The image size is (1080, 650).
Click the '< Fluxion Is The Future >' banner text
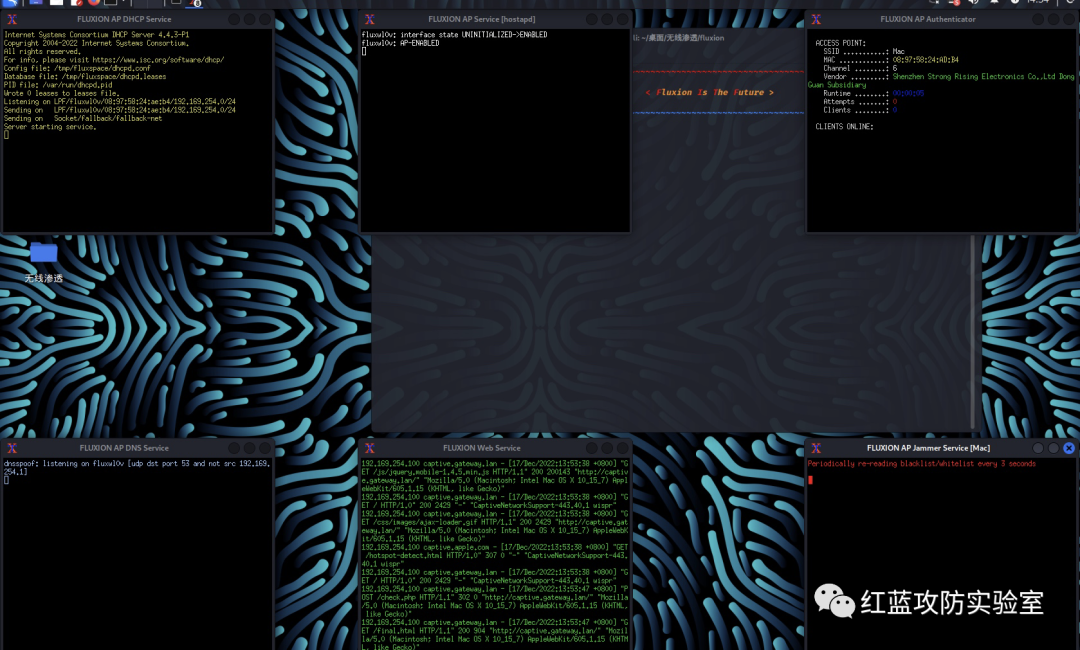click(x=709, y=92)
